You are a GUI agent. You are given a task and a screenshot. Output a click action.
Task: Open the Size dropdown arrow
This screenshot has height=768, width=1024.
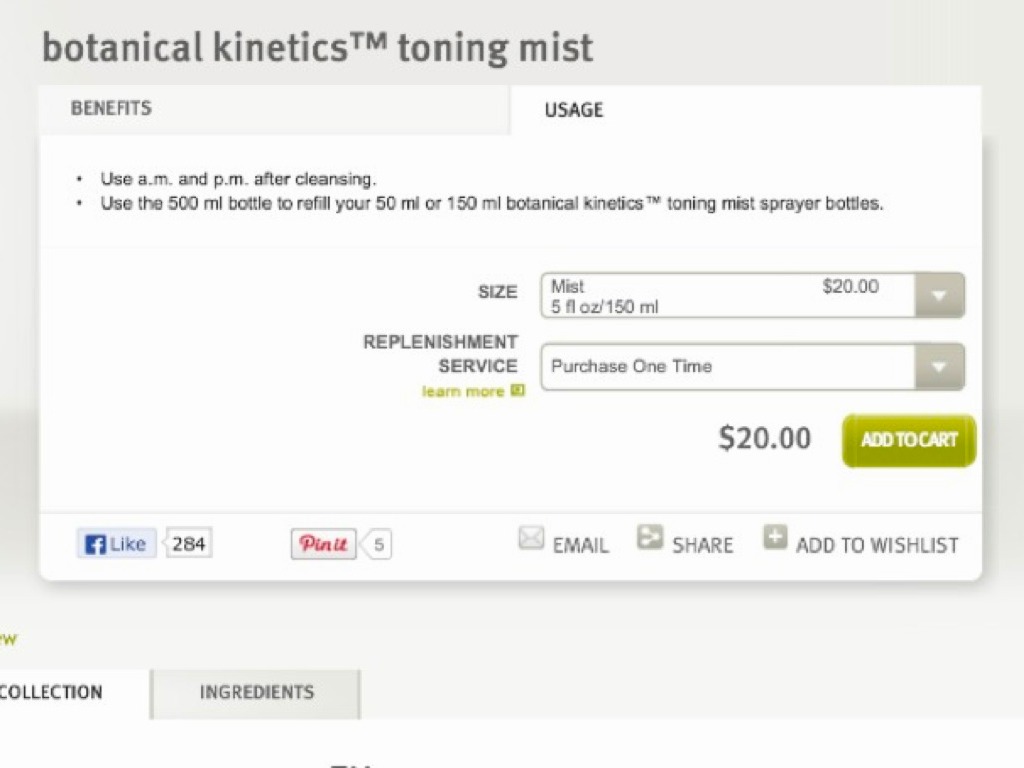point(939,296)
